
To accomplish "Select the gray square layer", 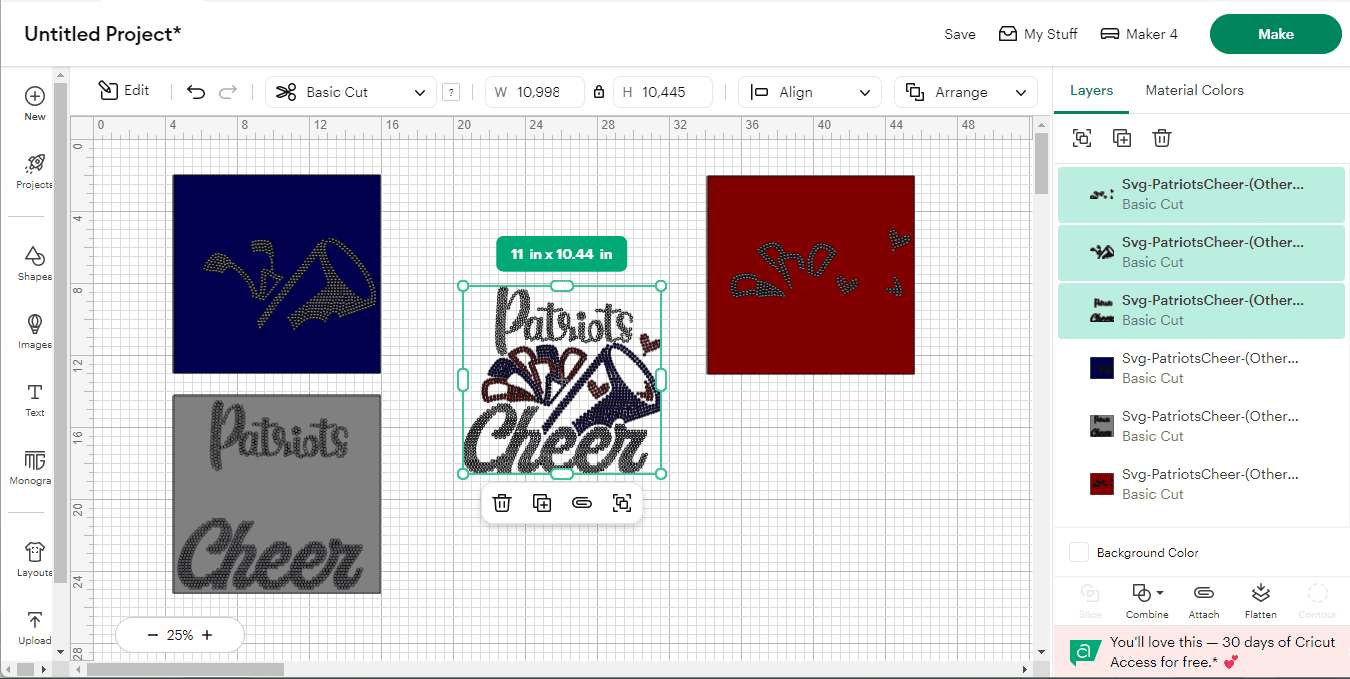I will click(1201, 426).
